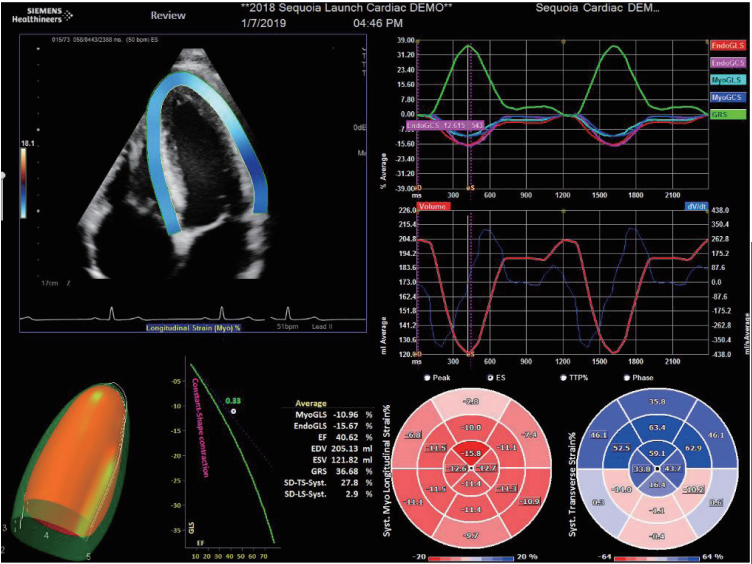
Task: Select the -1.1 transverse strain segment
Action: [657, 509]
